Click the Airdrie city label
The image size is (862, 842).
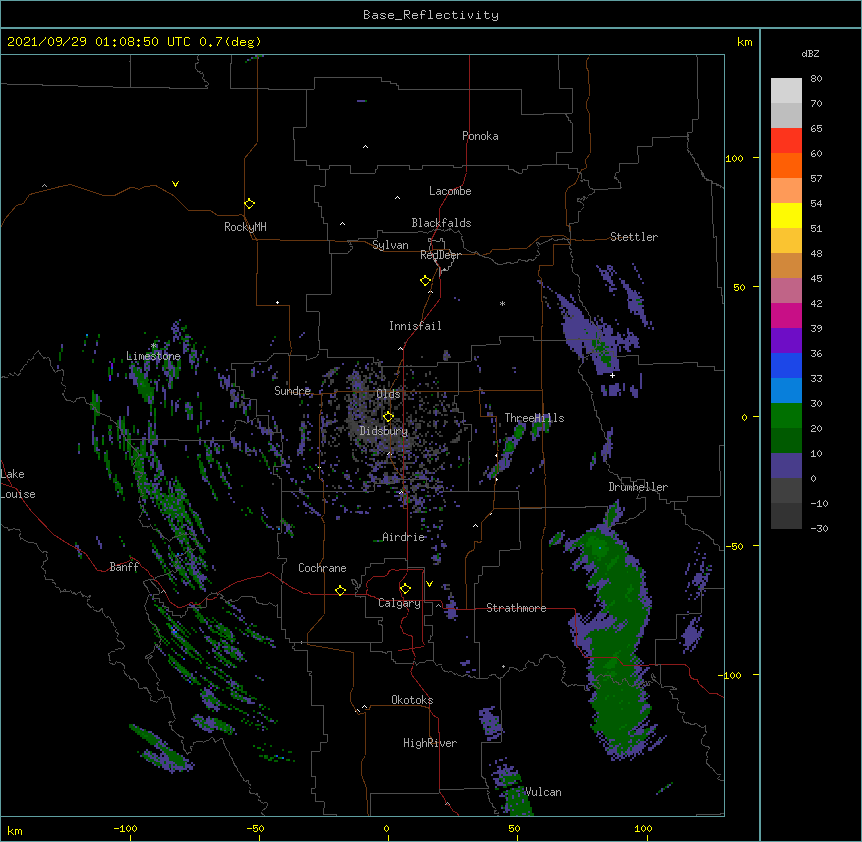tap(404, 537)
